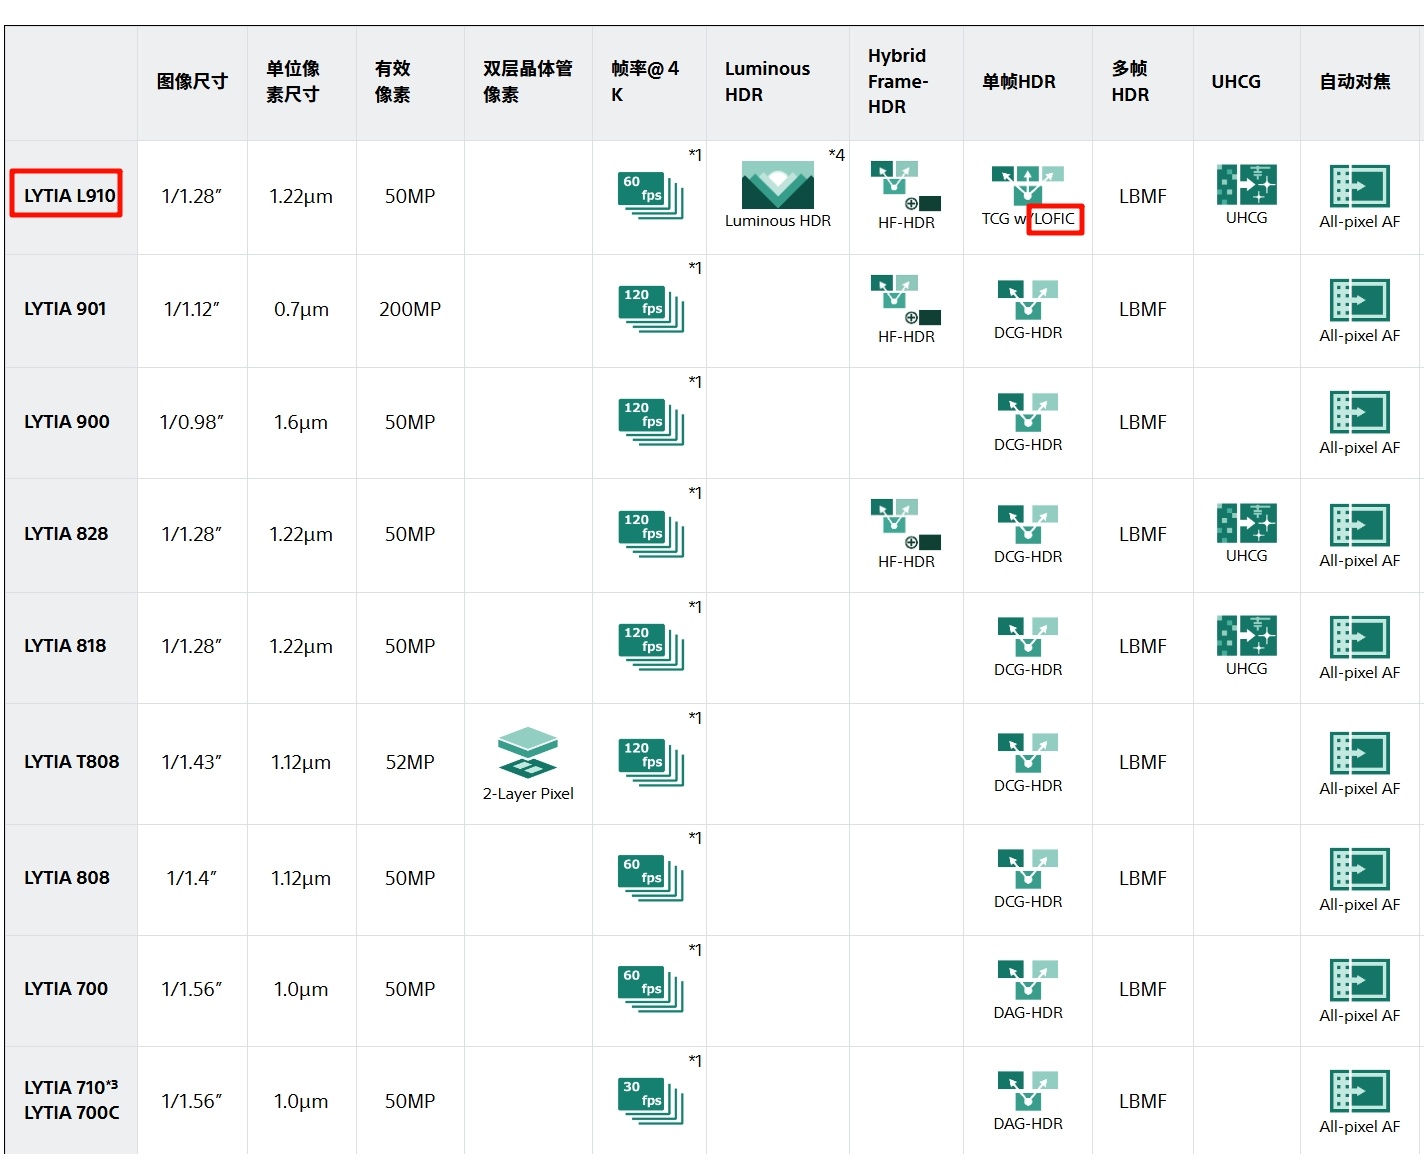Click the DAG-HDR icon in LYTIA 700 row

[x=1028, y=980]
